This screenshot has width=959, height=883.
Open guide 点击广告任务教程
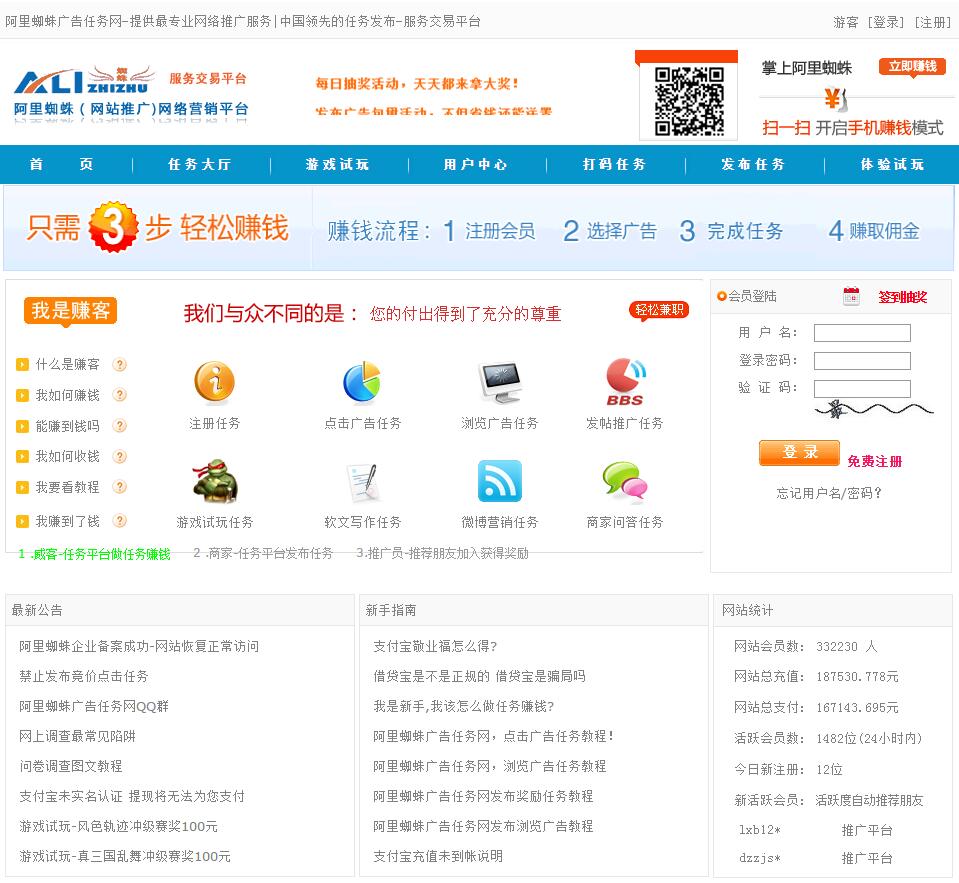(x=494, y=736)
